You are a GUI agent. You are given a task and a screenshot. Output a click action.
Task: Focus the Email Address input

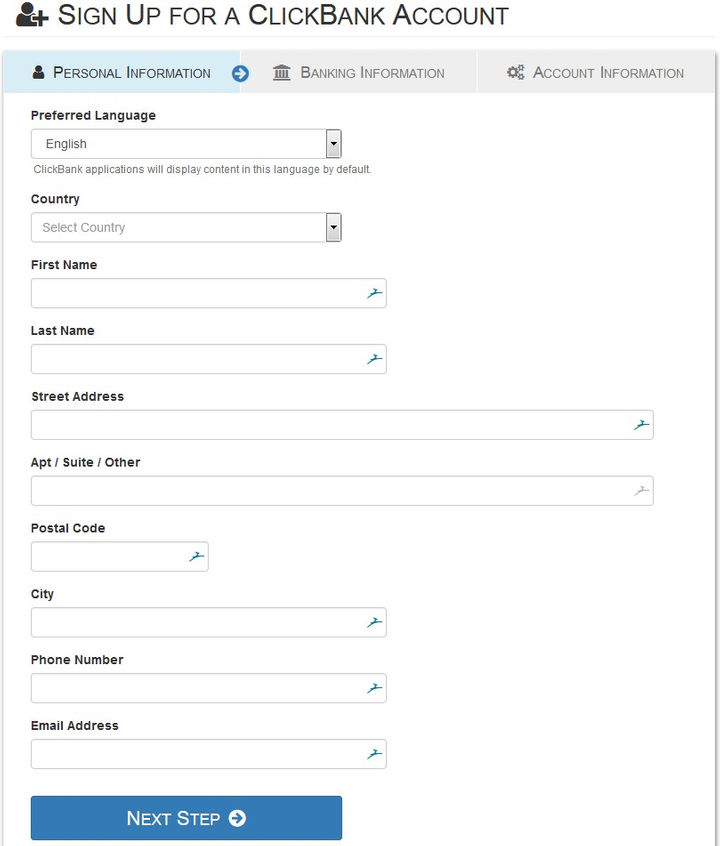208,754
